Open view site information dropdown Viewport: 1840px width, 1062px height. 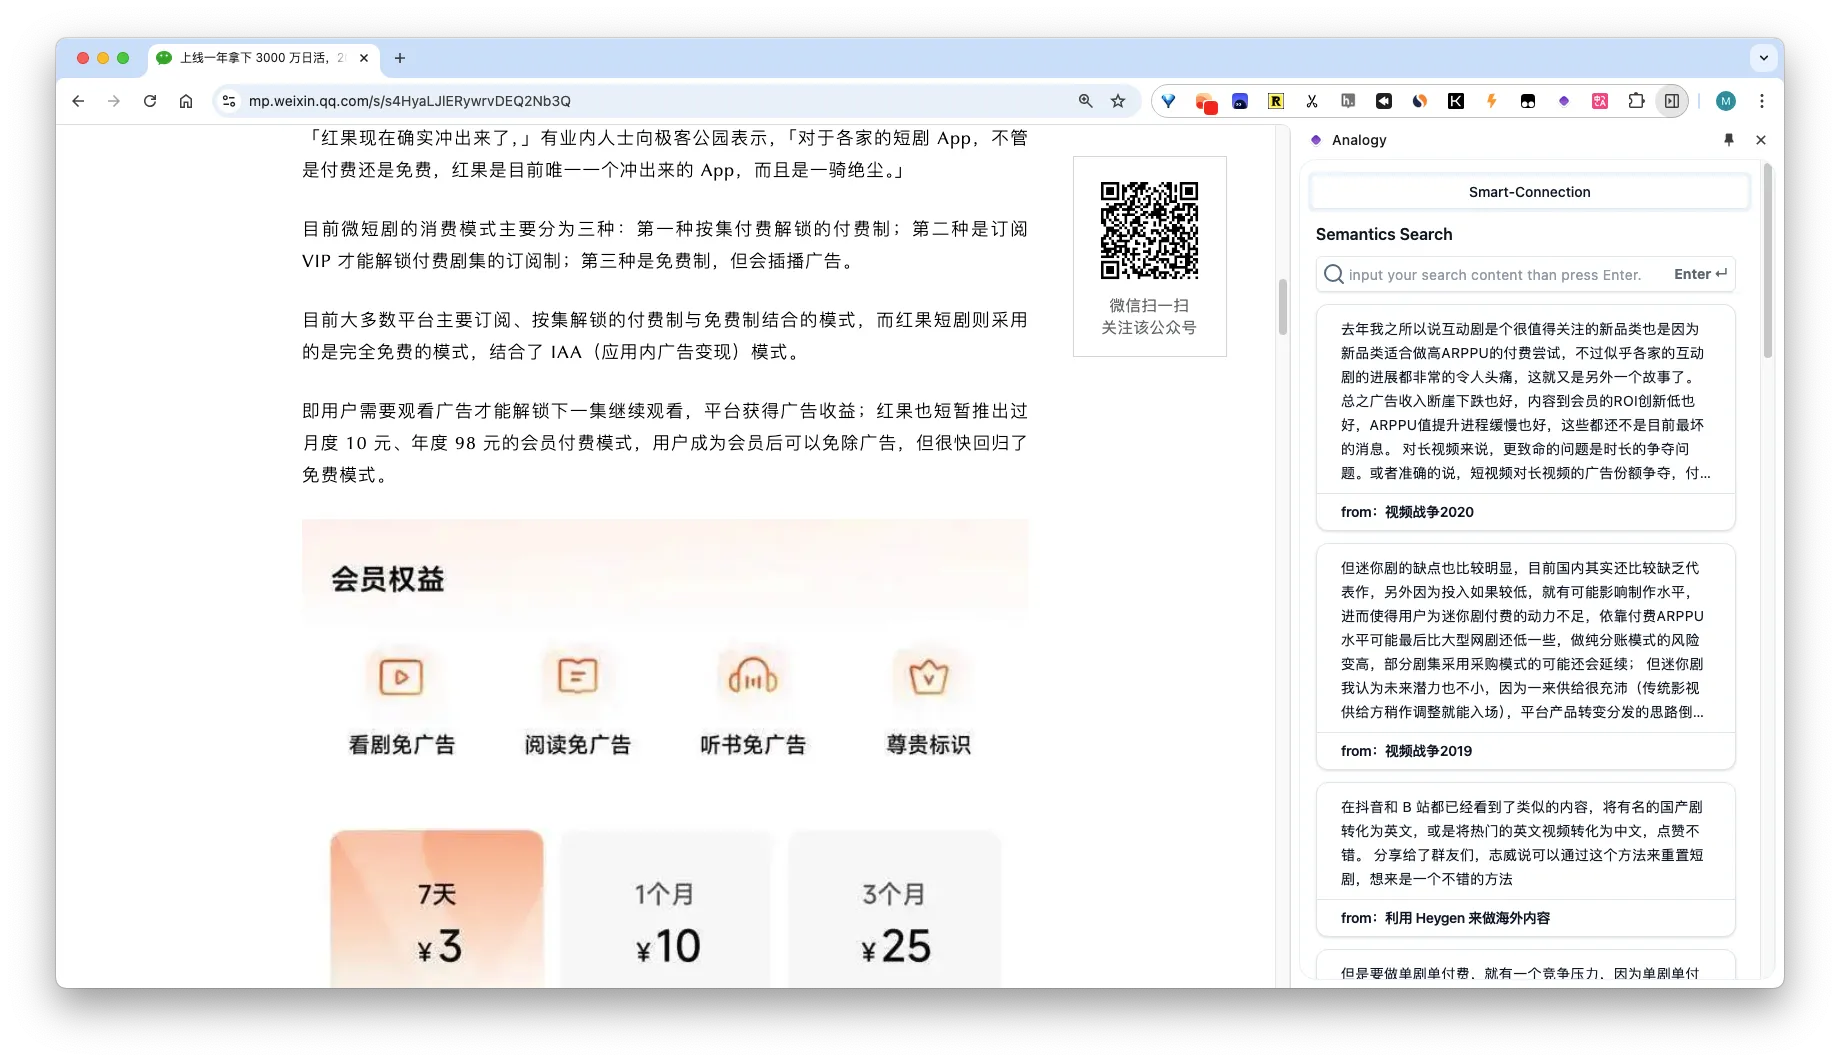click(229, 101)
